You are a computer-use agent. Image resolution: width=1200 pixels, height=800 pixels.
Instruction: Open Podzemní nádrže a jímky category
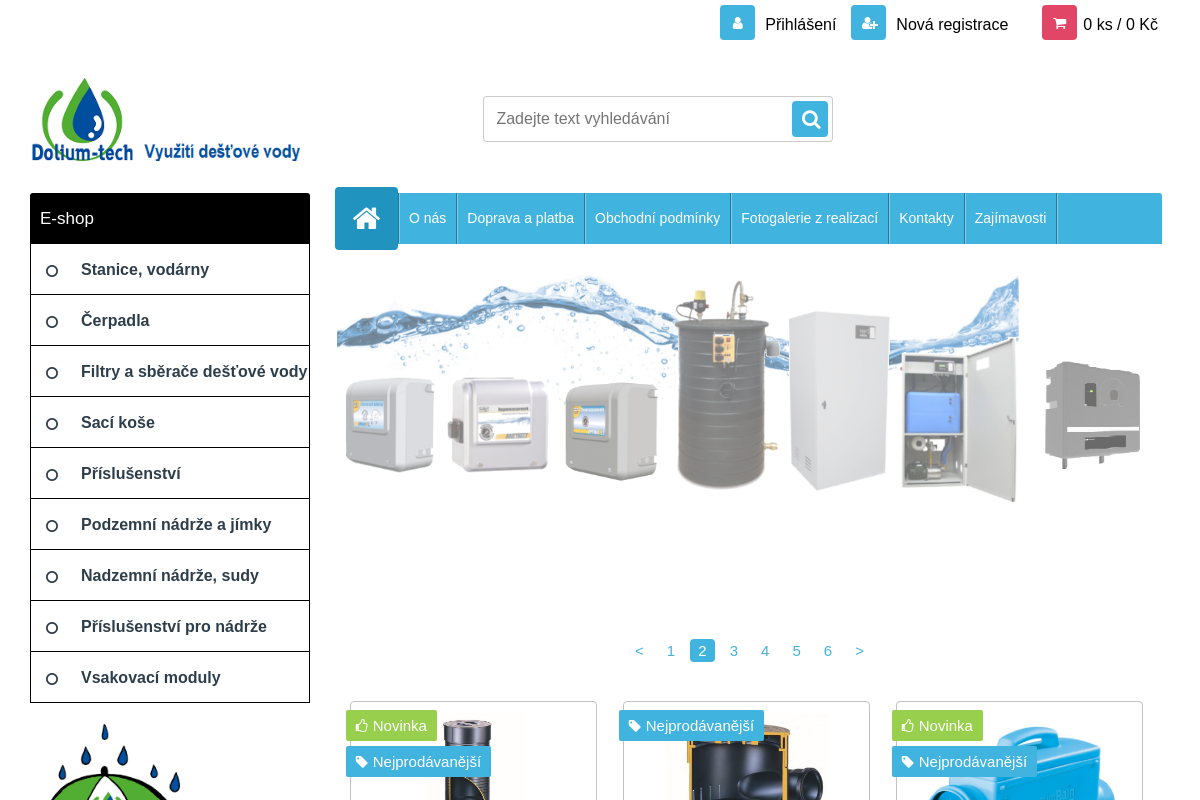170,525
